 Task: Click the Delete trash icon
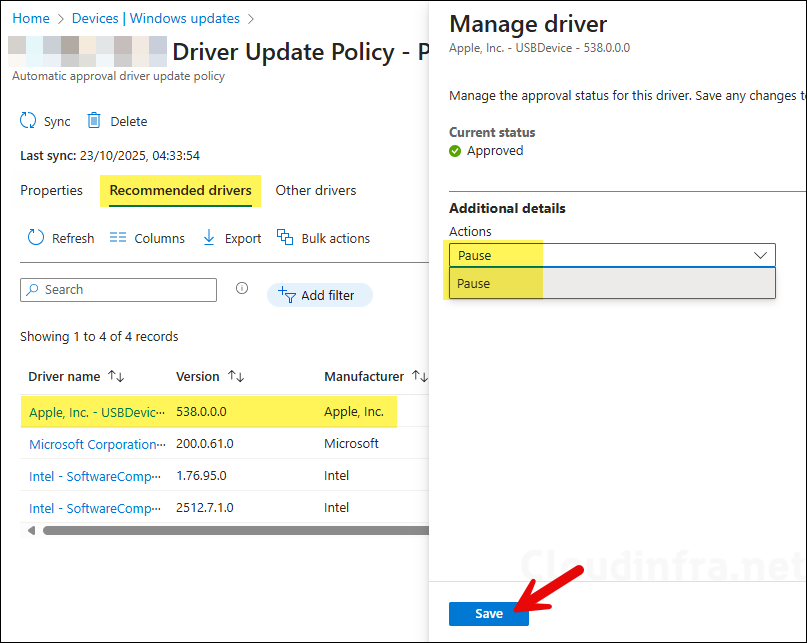point(94,121)
